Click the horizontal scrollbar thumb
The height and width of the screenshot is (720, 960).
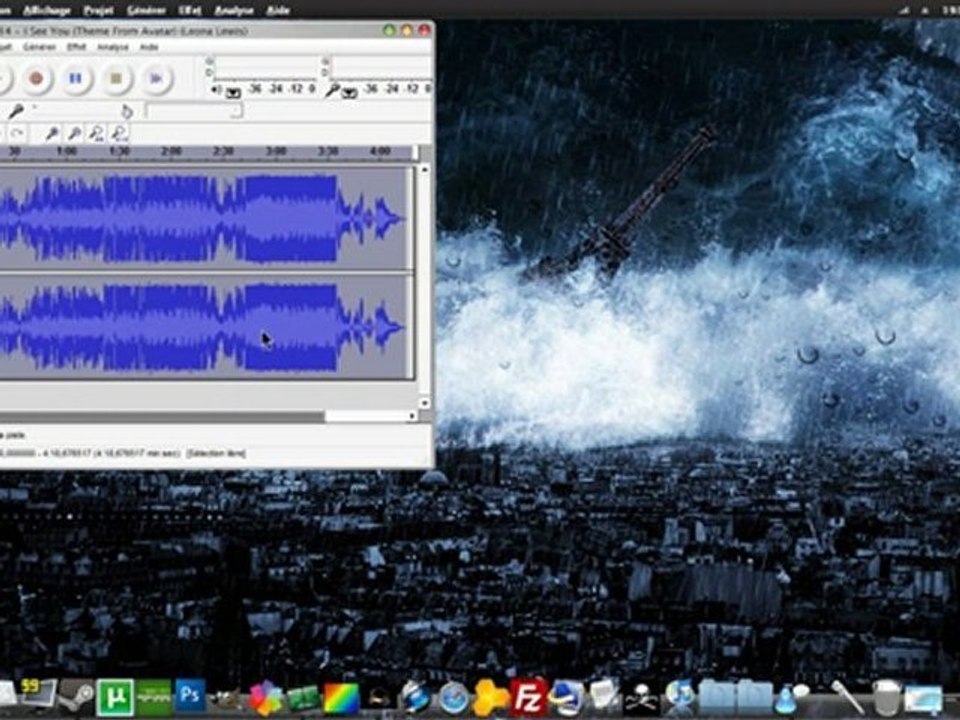pyautogui.click(x=162, y=416)
